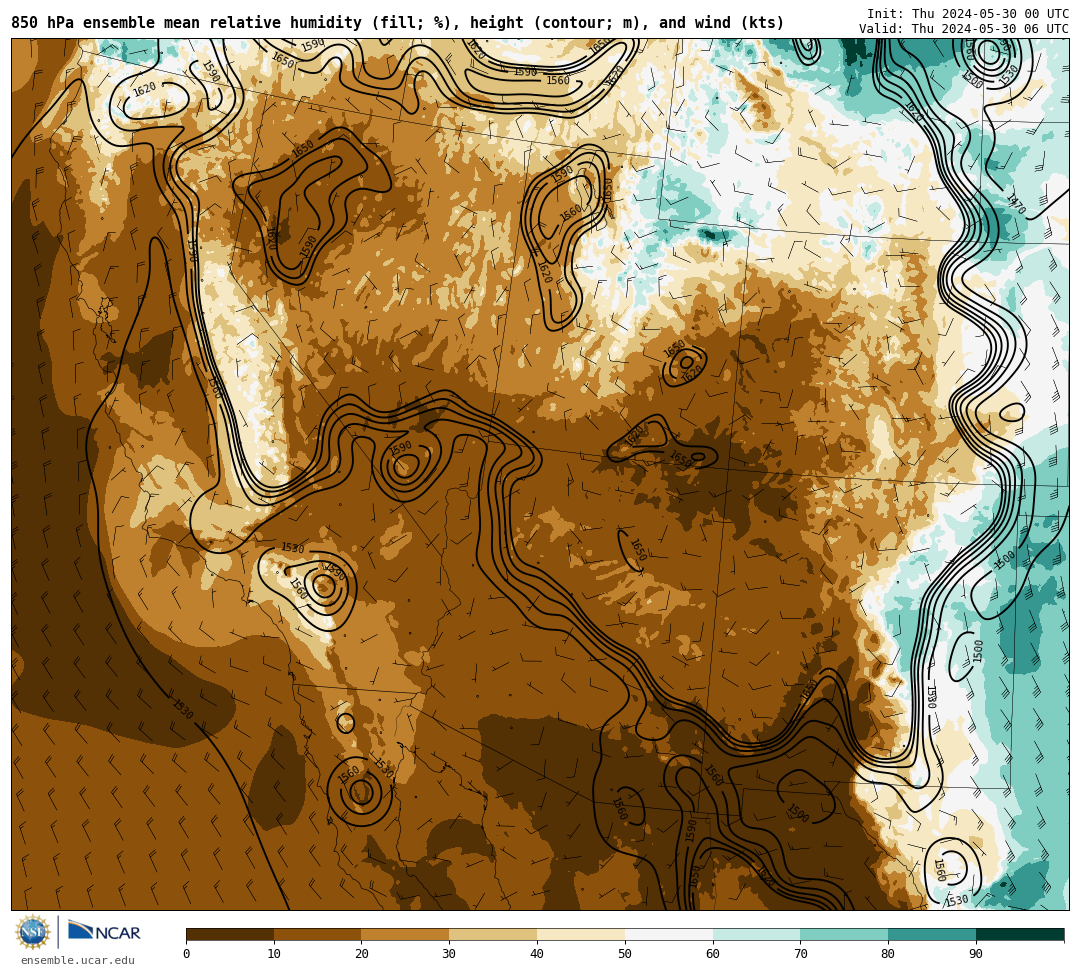Click the NSF logo
Screen dimensions: 1080x973
point(33,932)
